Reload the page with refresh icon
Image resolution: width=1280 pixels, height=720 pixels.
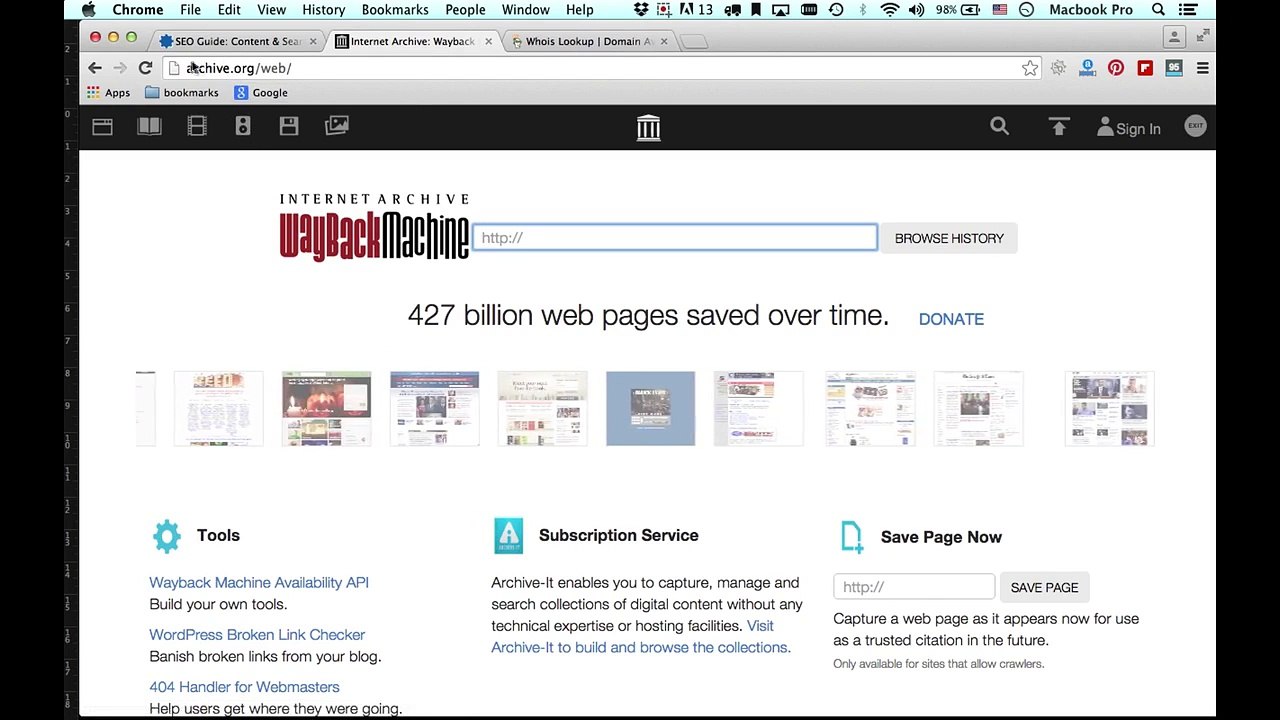[145, 68]
